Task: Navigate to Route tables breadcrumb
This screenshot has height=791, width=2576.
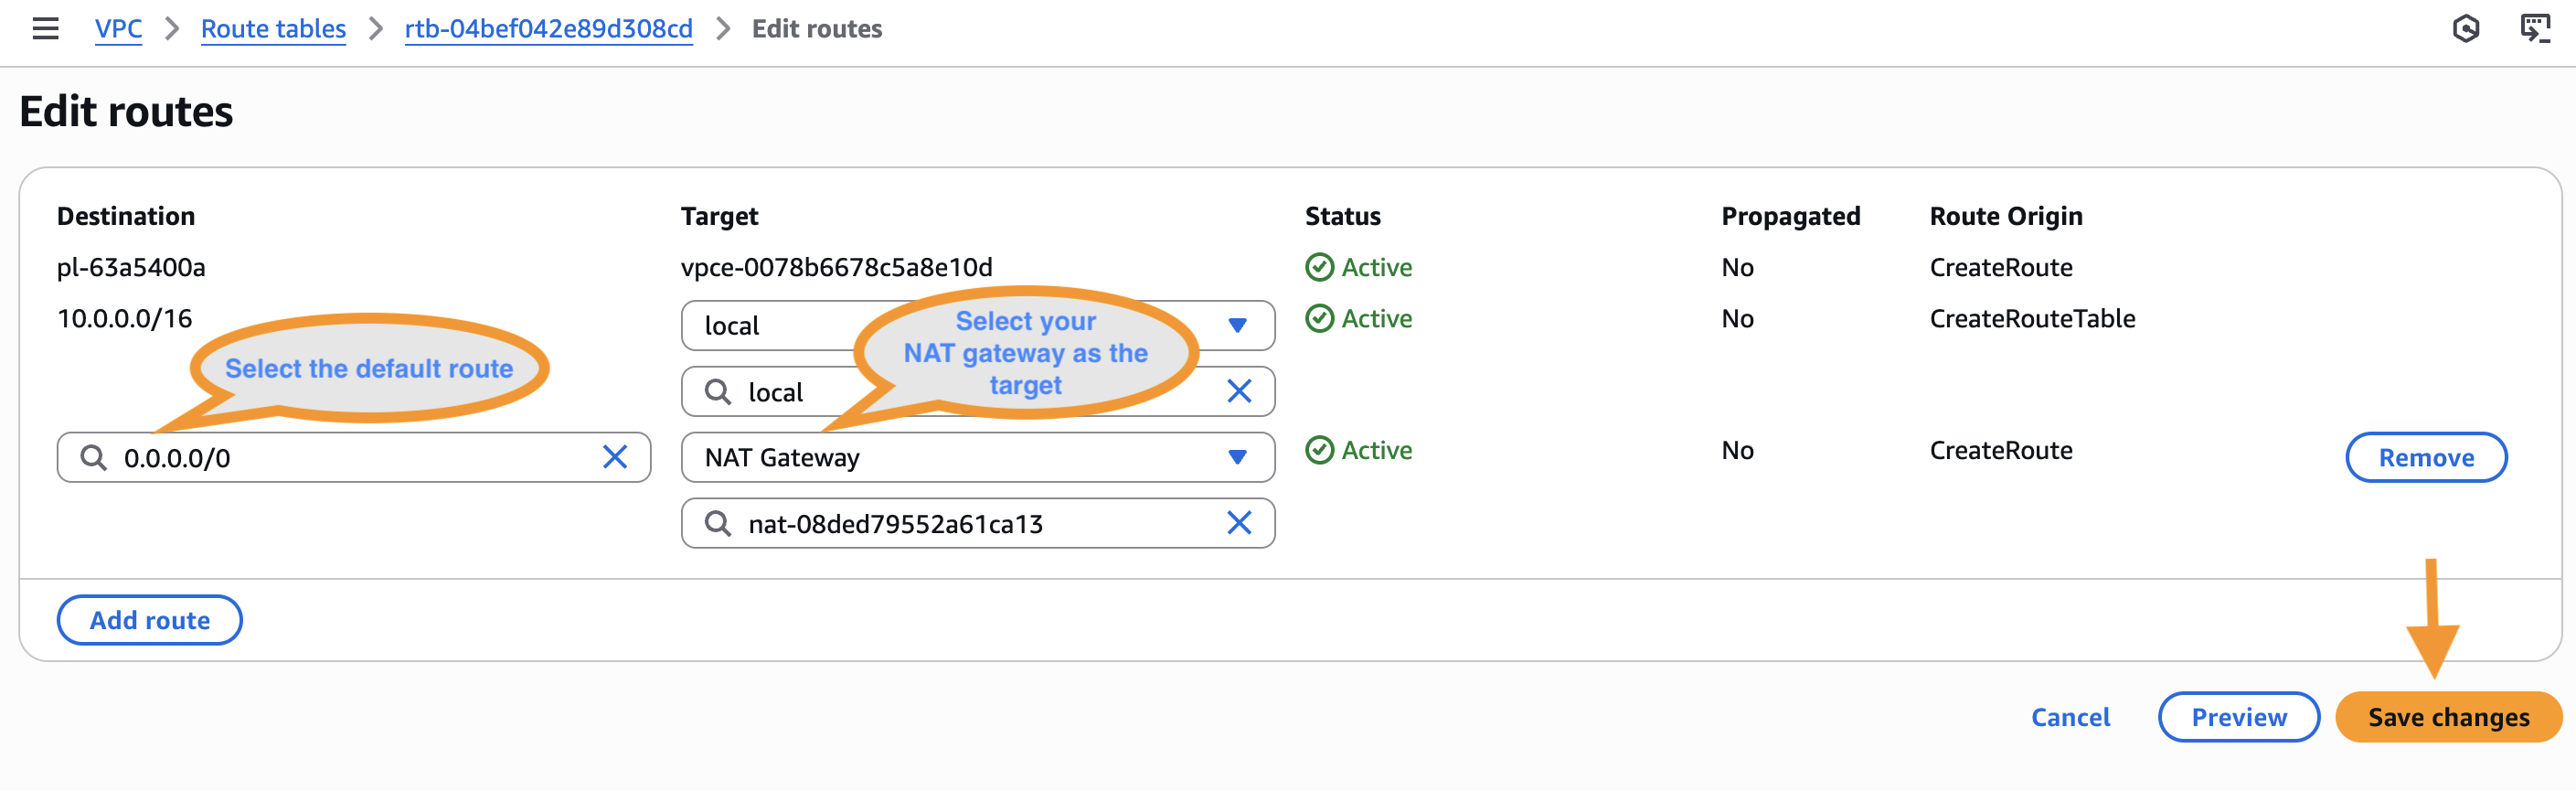Action: [x=273, y=29]
